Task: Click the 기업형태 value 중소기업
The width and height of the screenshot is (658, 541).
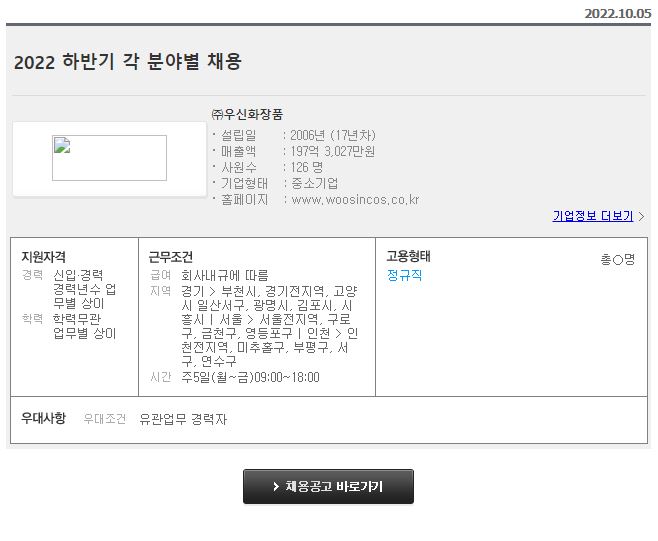Action: (x=314, y=183)
